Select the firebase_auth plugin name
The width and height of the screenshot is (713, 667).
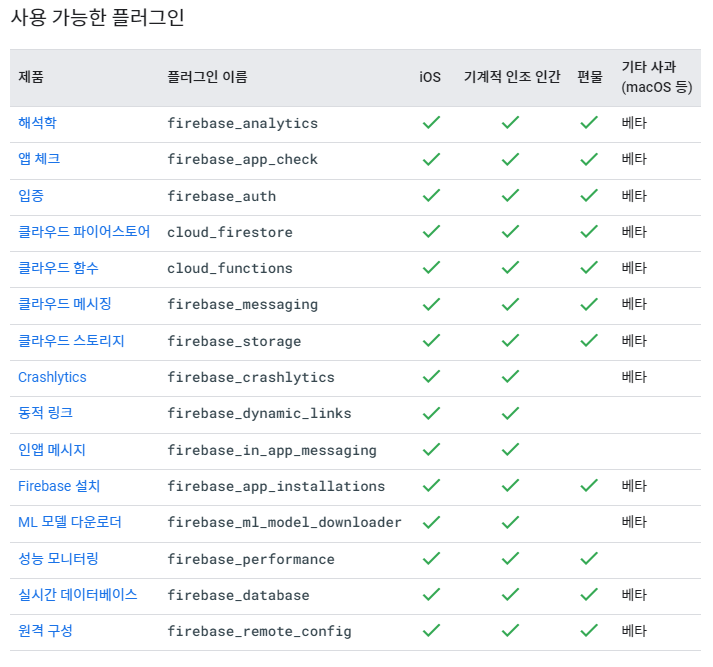coord(221,196)
